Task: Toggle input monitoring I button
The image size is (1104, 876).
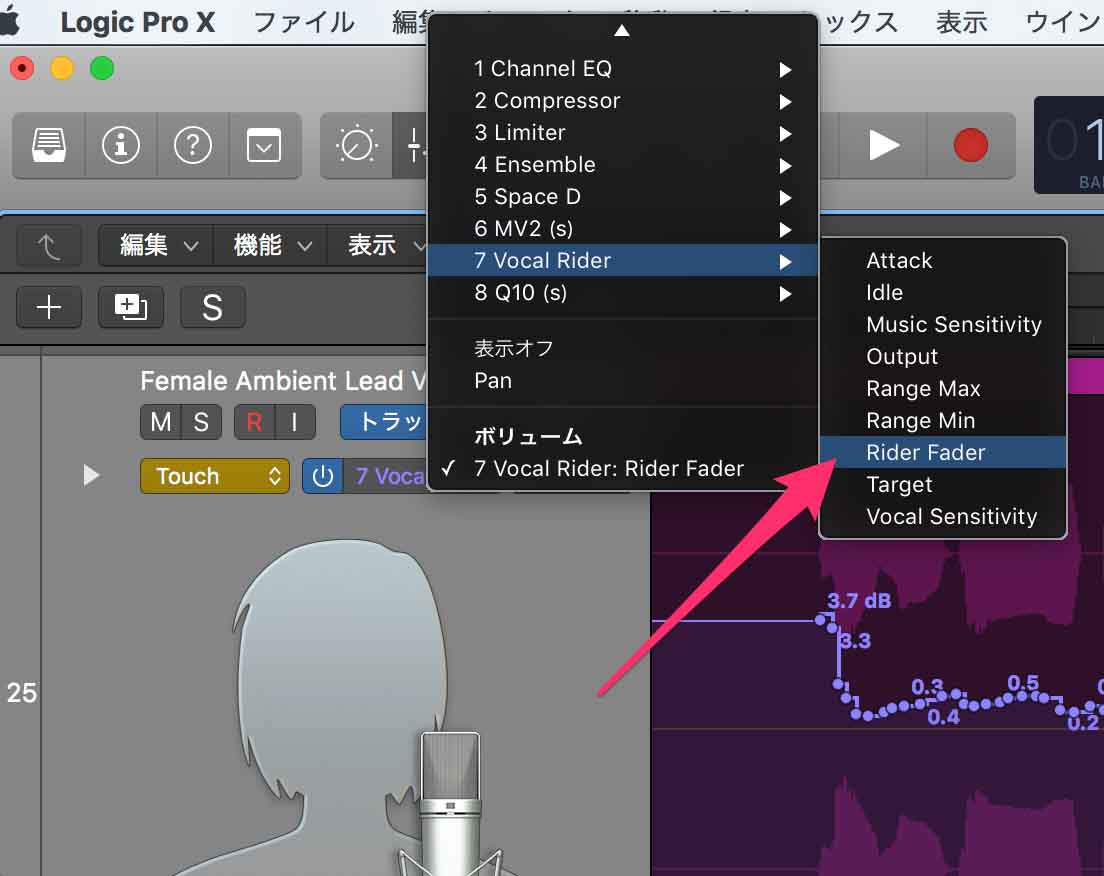Action: tap(294, 422)
